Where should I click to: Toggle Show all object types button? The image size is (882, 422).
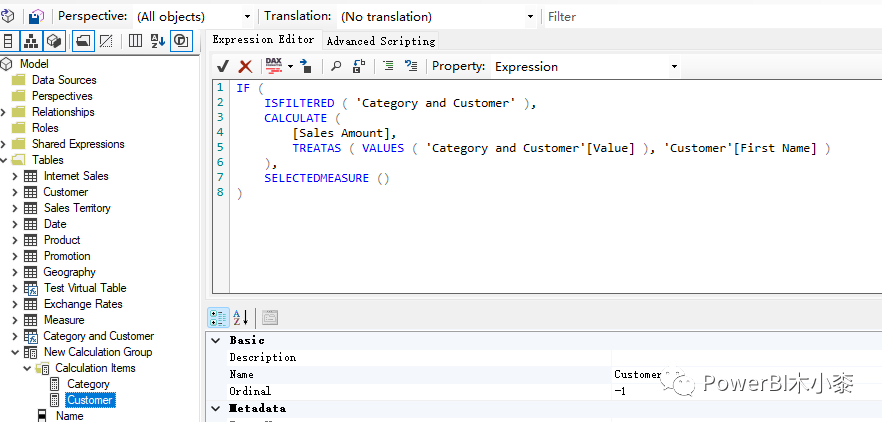[x=181, y=41]
